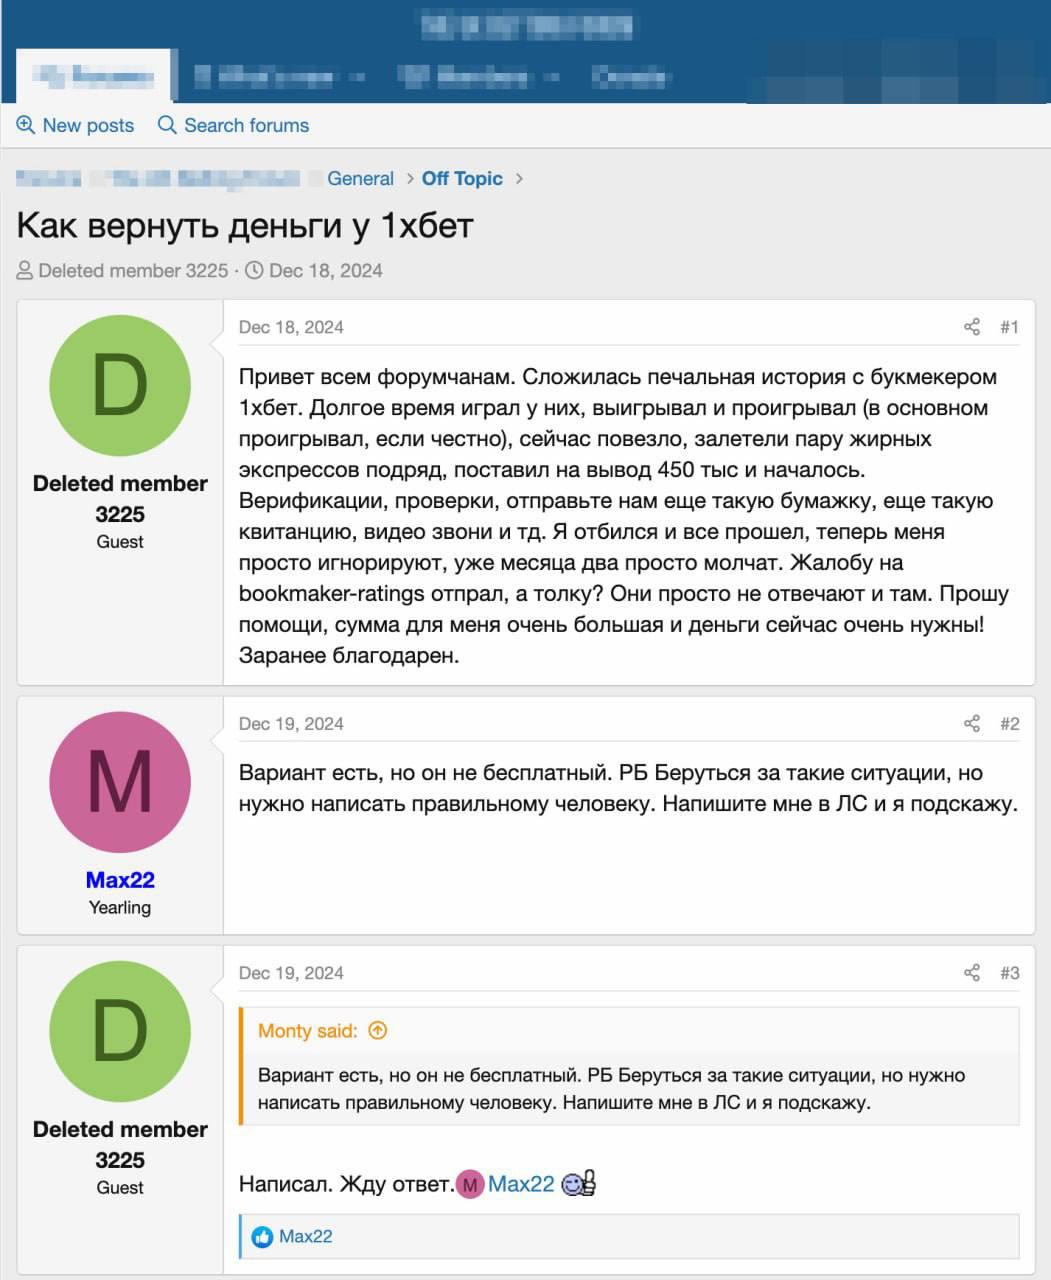Go to Off Topic breadcrumb
1051x1280 pixels.
pos(462,179)
